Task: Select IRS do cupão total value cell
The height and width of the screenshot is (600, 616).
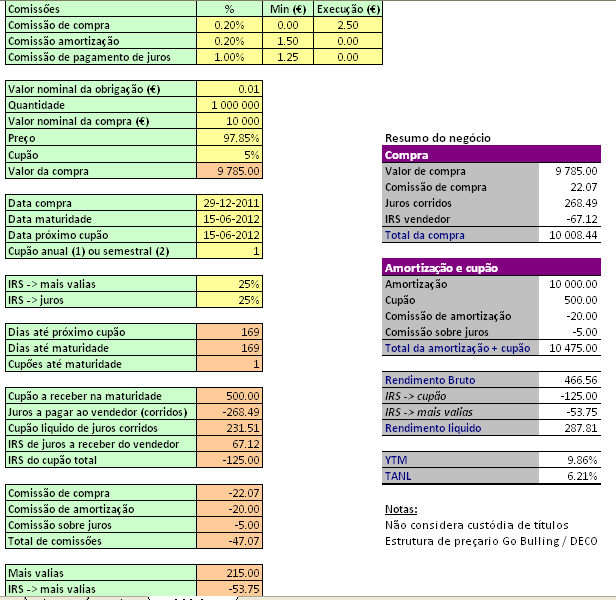Action: tap(229, 460)
